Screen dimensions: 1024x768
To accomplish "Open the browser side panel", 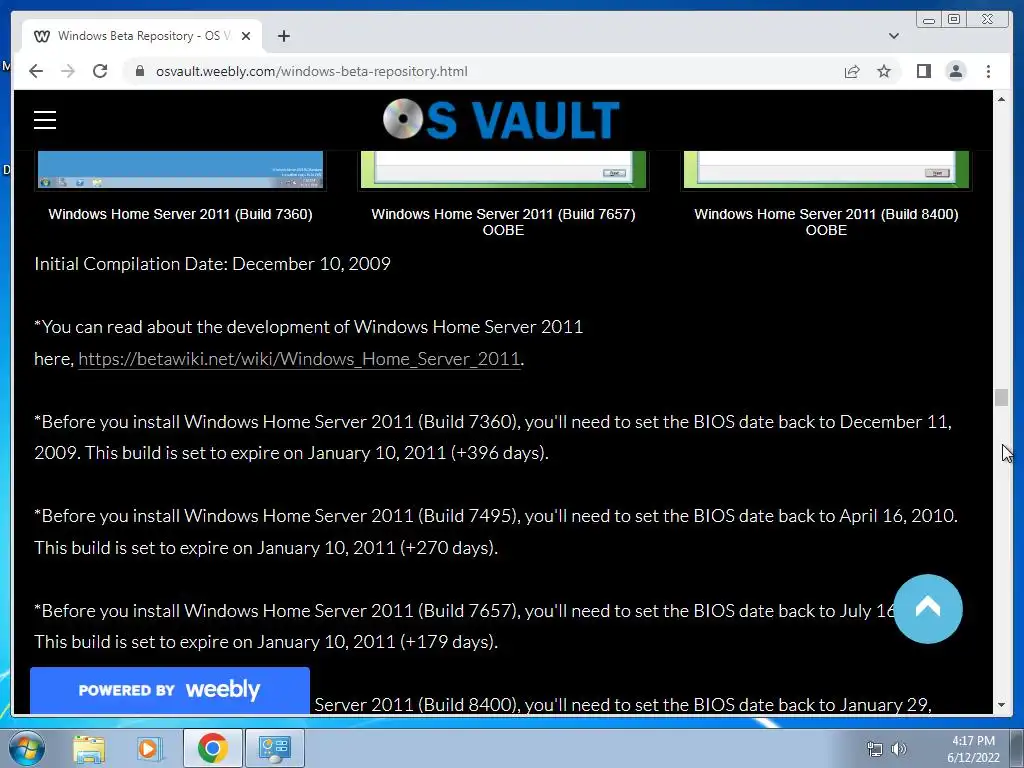I will 923,71.
